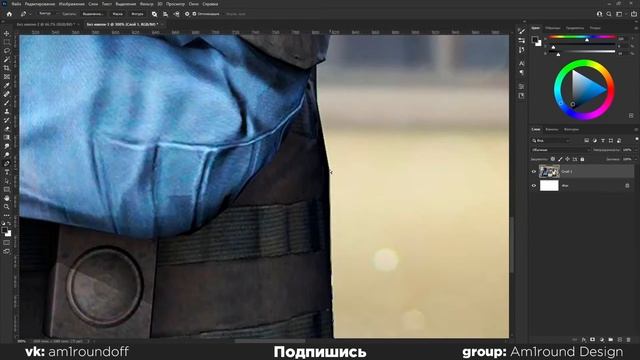The image size is (640, 360).
Task: Toggle lock image pixels brush icon
Action: (560, 159)
